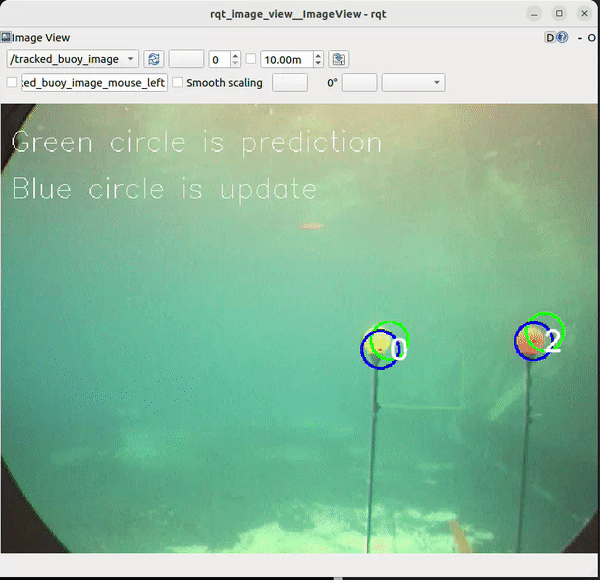
Task: Click the 'Image View' panel title
Action: [41, 37]
